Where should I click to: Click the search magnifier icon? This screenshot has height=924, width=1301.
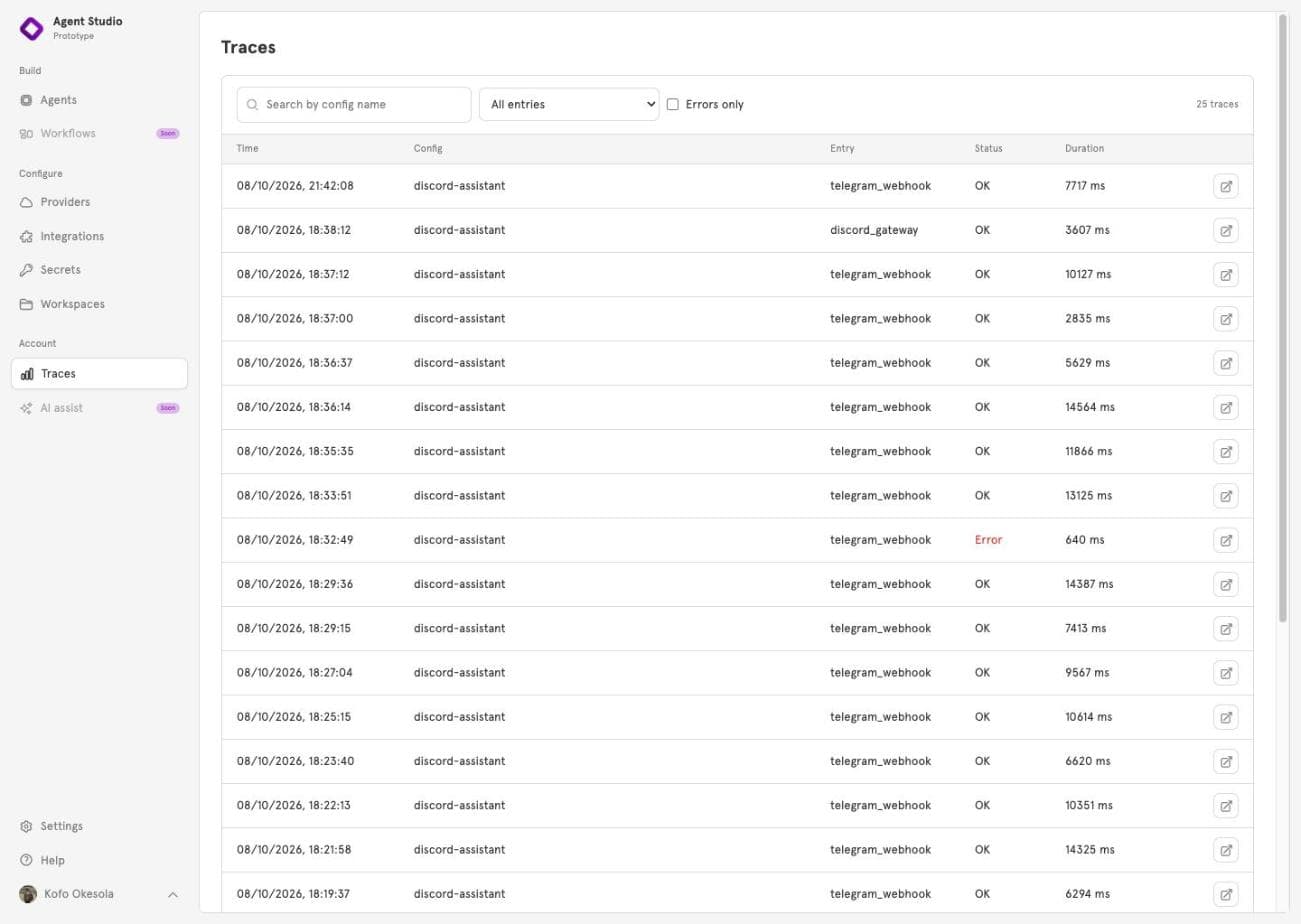click(252, 104)
